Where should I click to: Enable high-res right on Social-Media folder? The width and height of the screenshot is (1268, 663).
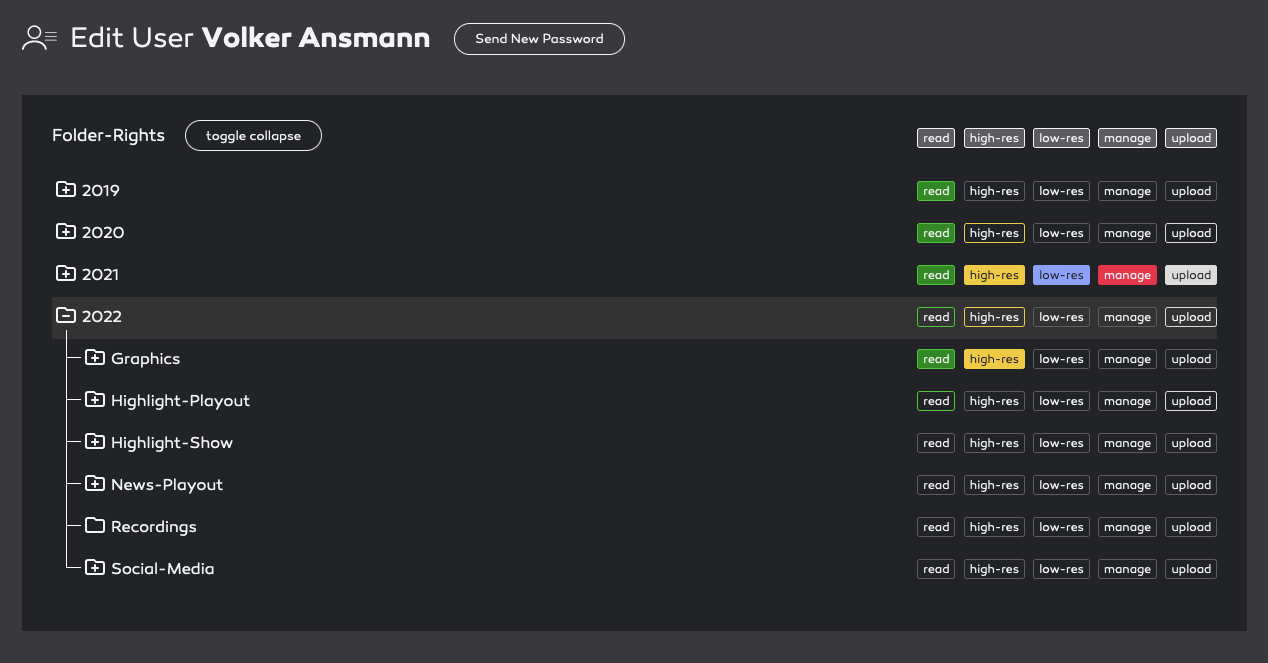click(994, 569)
